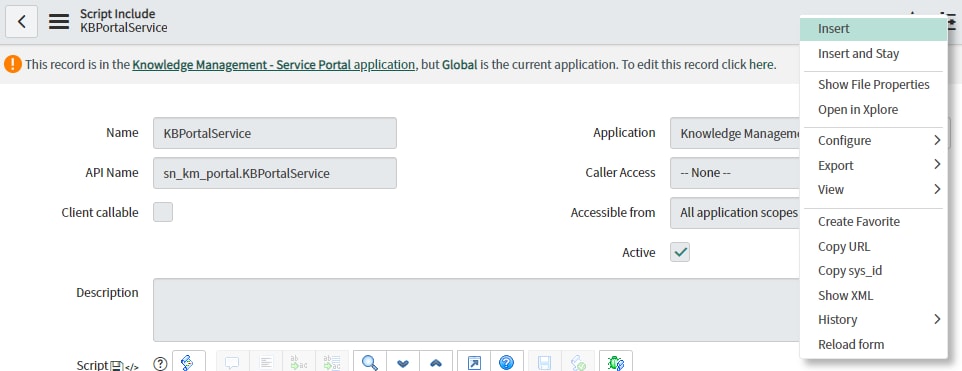Choose Show XML menu entry

[x=874, y=296]
